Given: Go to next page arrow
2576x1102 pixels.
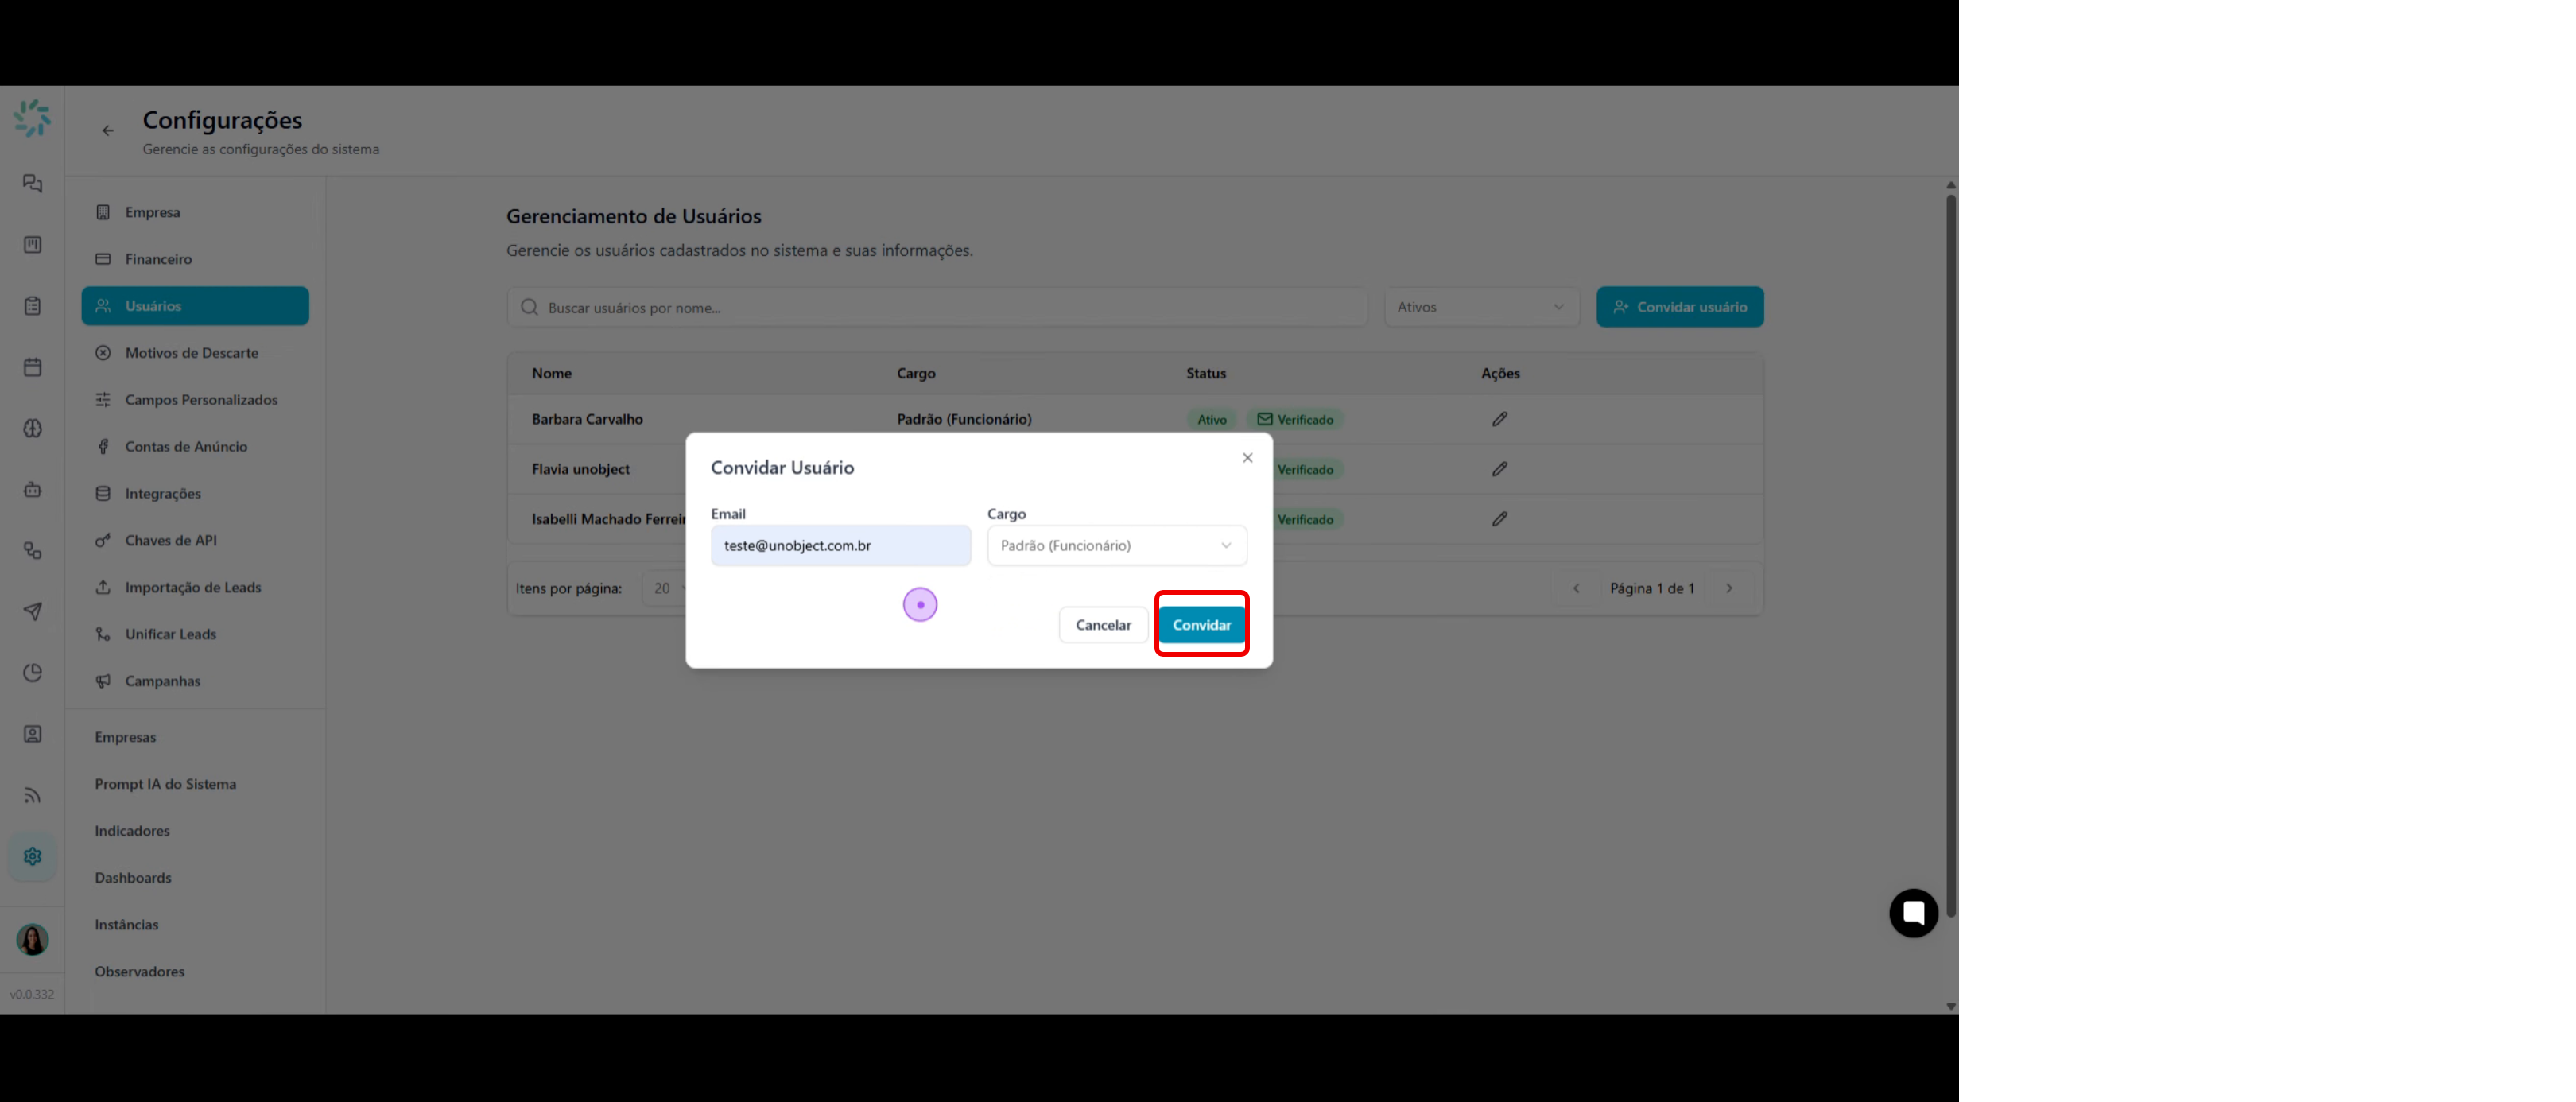Looking at the screenshot, I should tap(1729, 588).
